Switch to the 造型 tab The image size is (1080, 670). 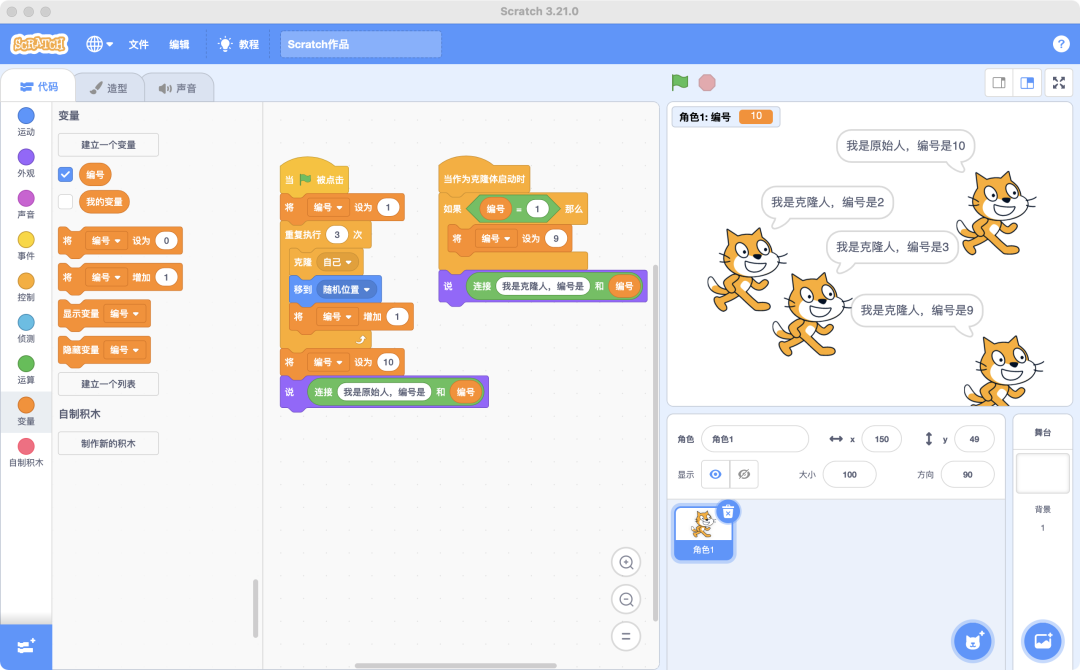click(x=109, y=88)
